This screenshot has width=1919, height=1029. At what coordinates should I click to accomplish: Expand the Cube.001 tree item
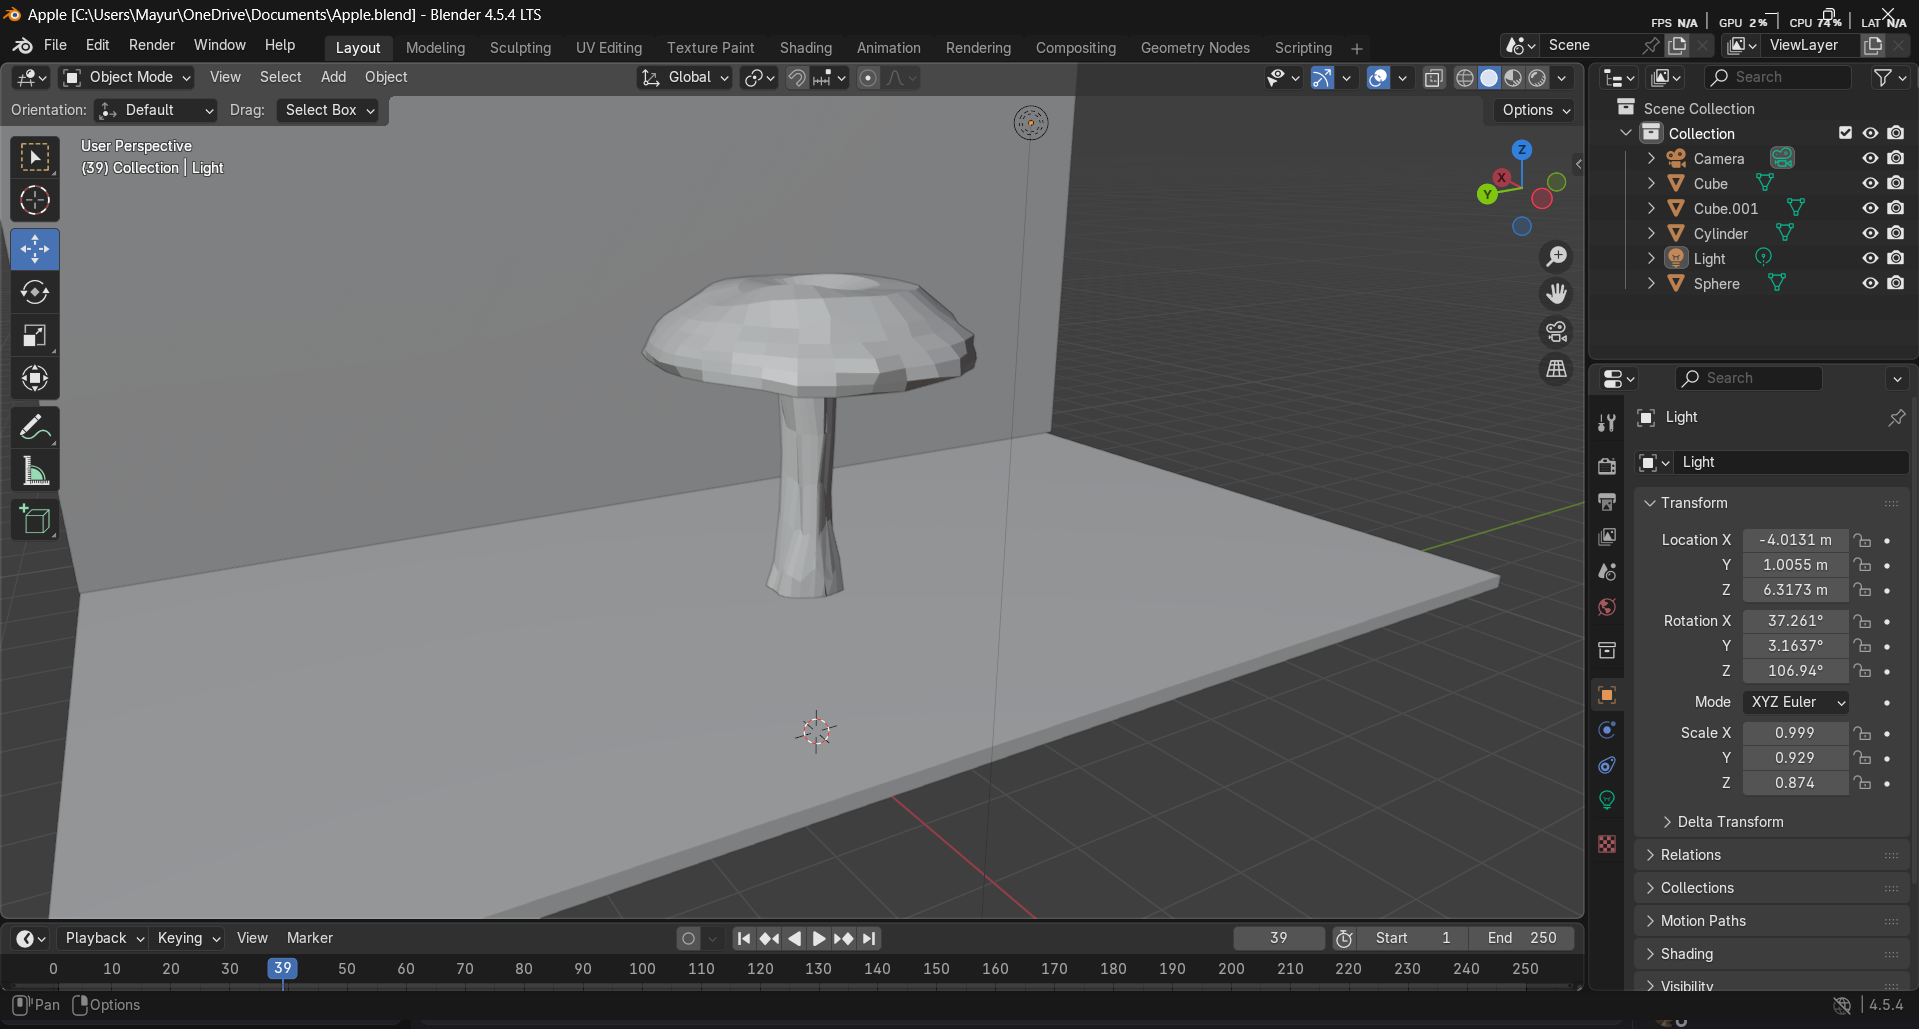(1651, 208)
